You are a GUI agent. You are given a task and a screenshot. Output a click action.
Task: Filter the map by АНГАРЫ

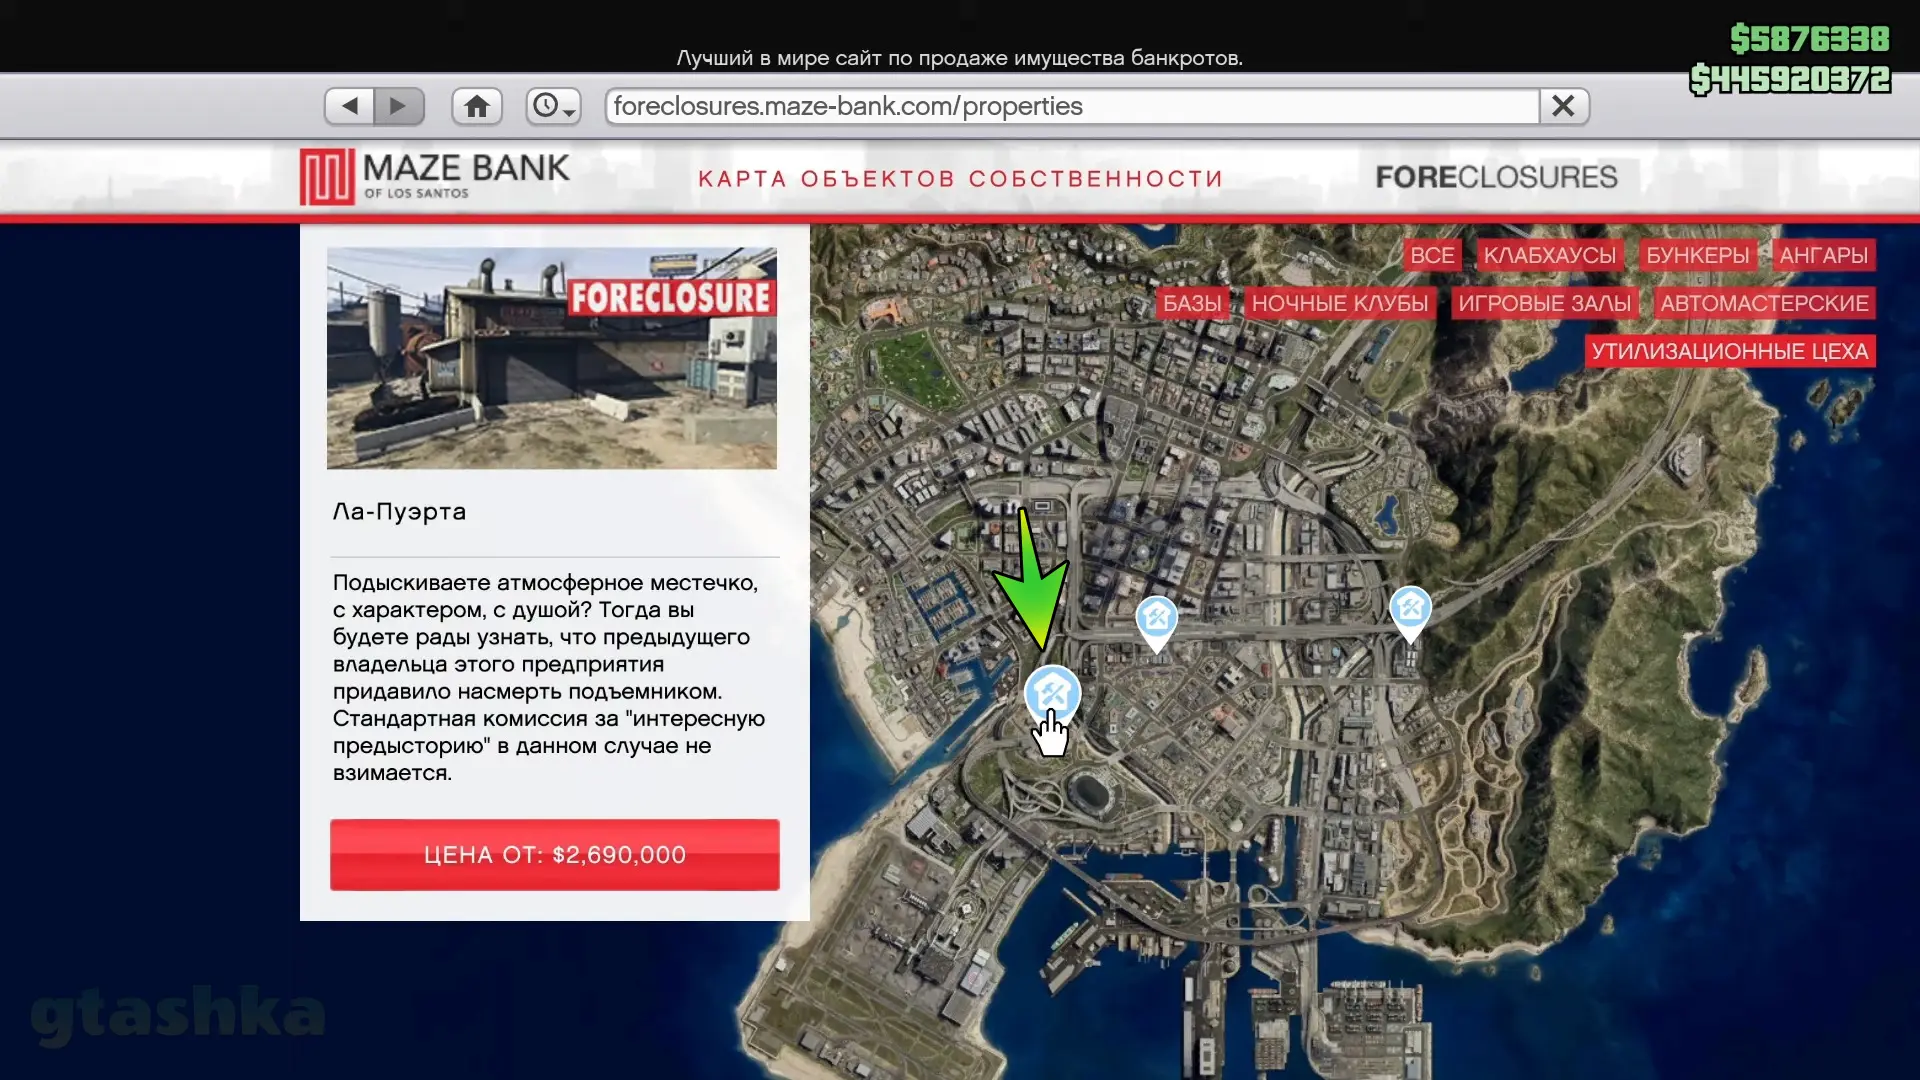click(x=1824, y=255)
